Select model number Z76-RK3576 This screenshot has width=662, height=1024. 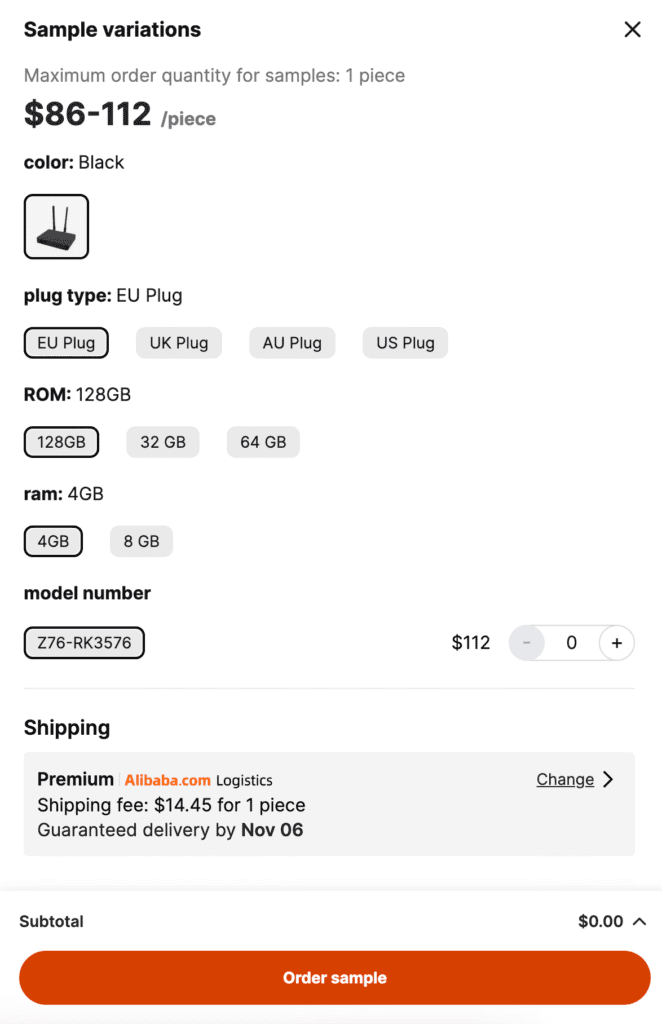tap(84, 643)
